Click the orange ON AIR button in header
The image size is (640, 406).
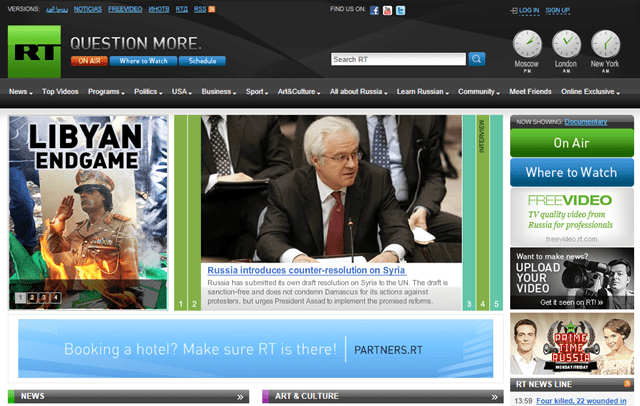click(89, 61)
